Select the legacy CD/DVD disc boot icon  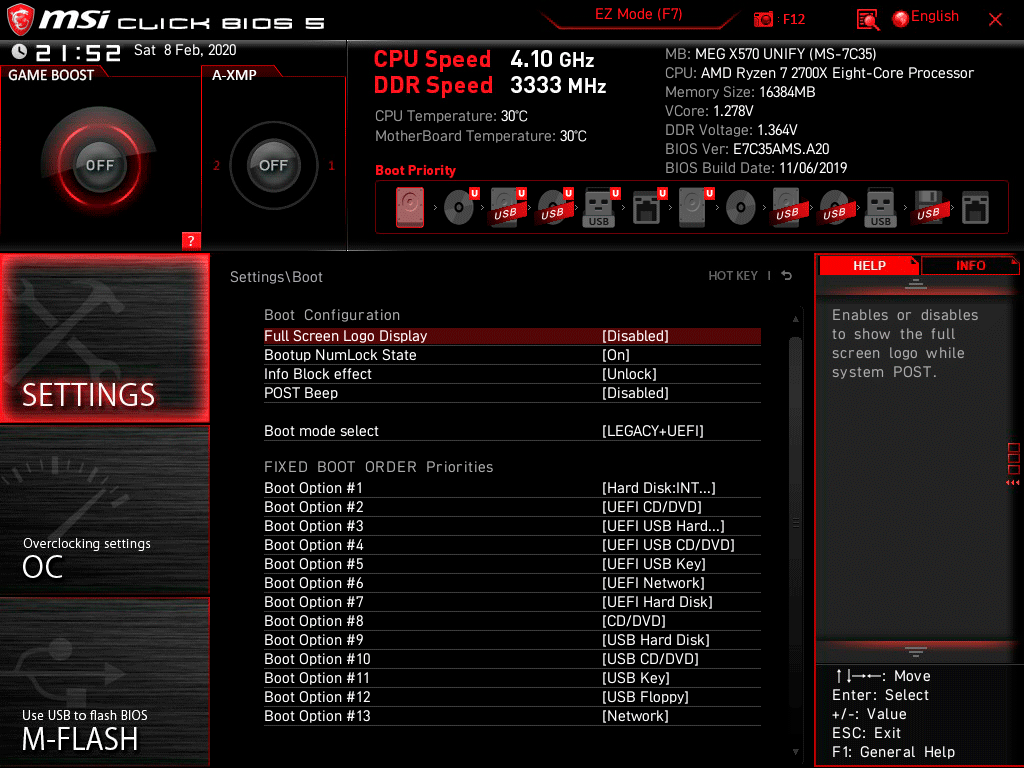741,208
